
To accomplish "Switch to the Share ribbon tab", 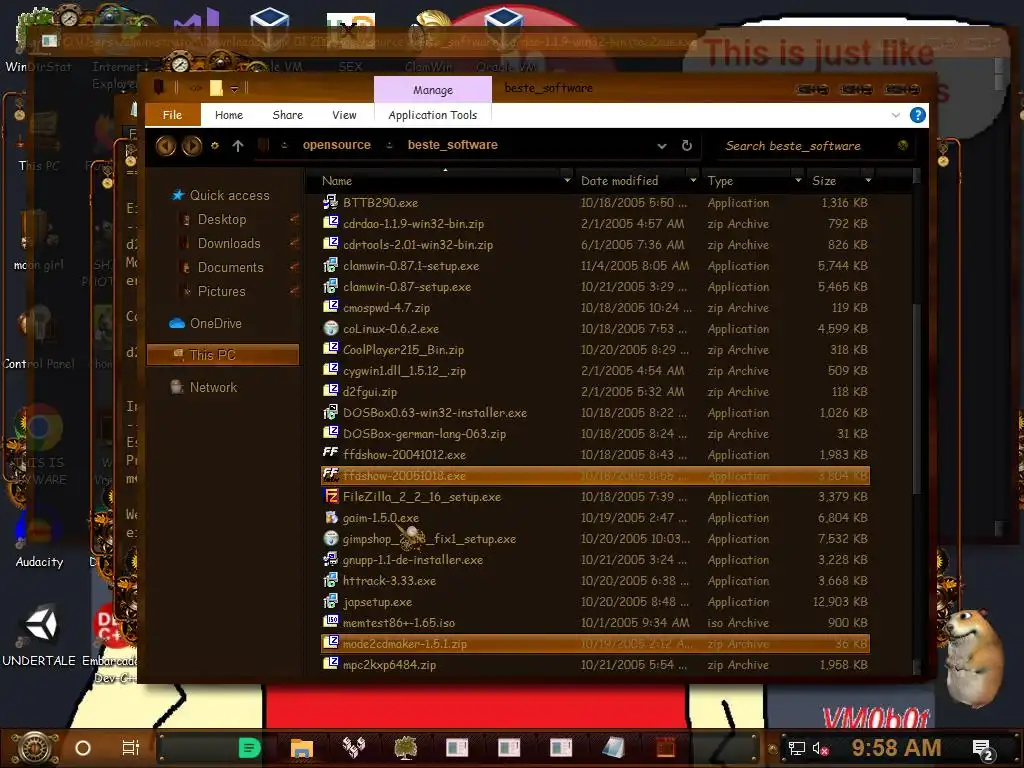I will click(x=287, y=115).
